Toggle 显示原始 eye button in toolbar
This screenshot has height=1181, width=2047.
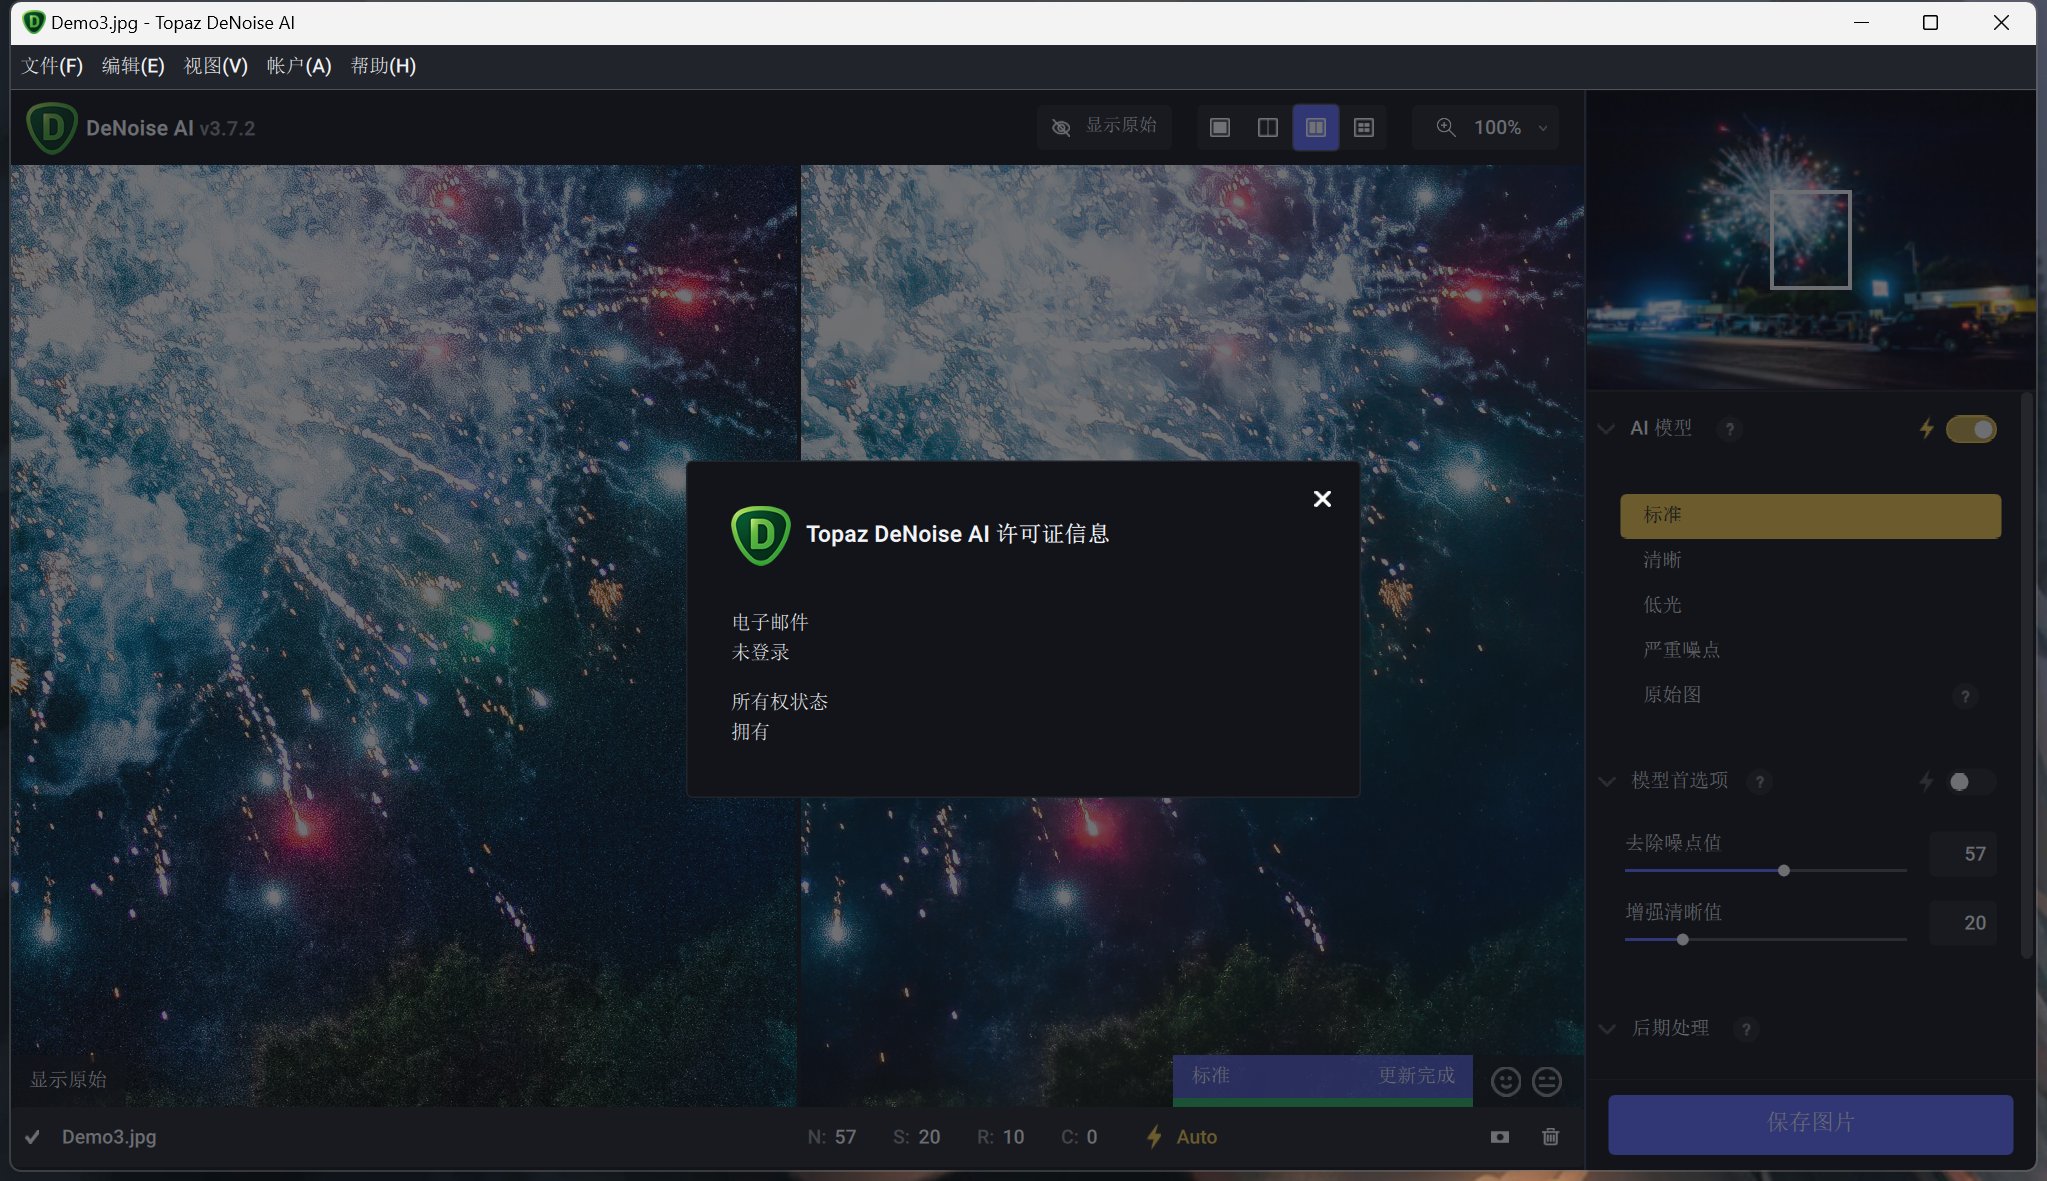[x=1104, y=127]
